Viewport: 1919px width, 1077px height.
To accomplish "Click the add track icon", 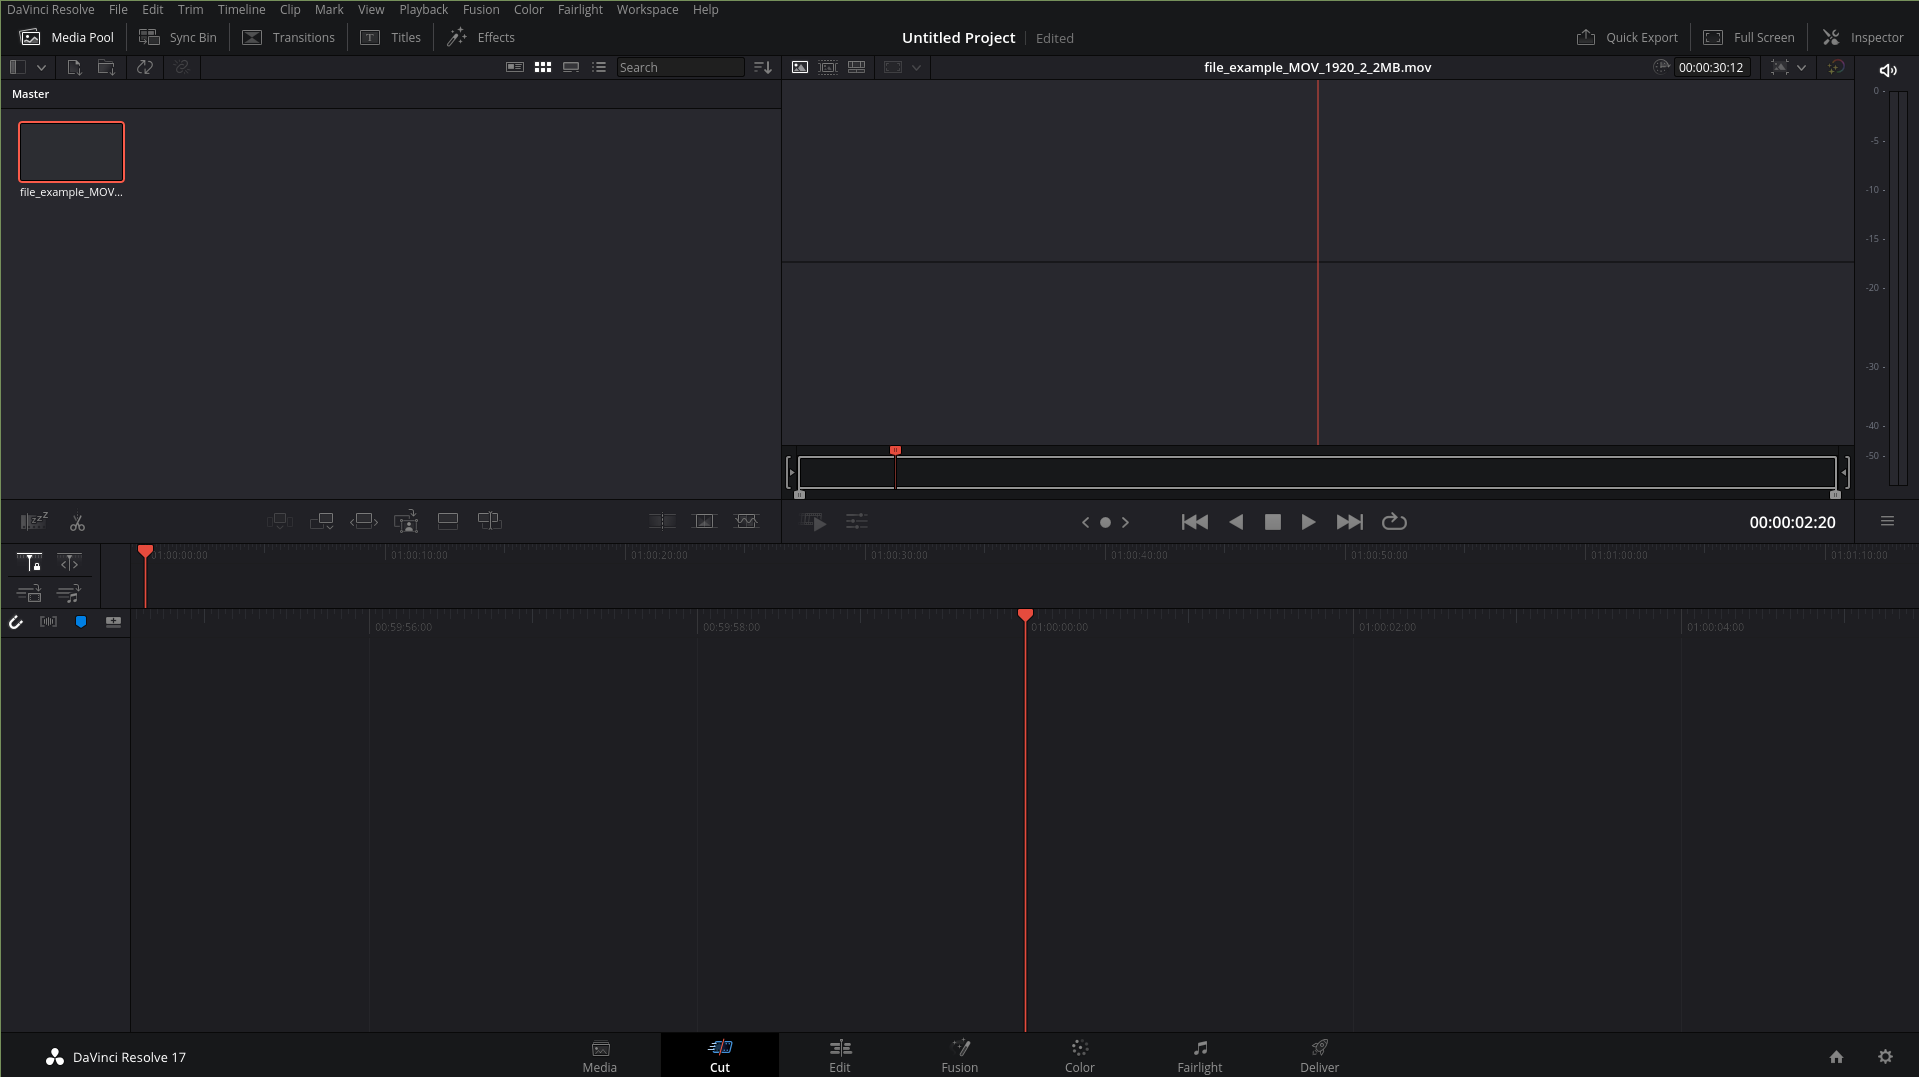I will 113,622.
